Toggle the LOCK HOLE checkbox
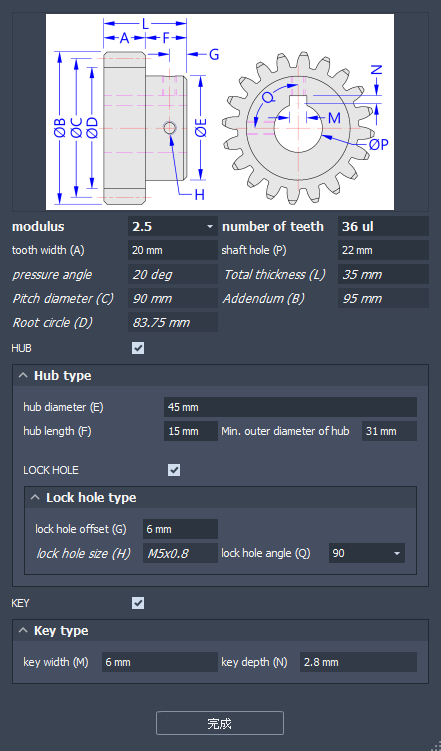 174,470
